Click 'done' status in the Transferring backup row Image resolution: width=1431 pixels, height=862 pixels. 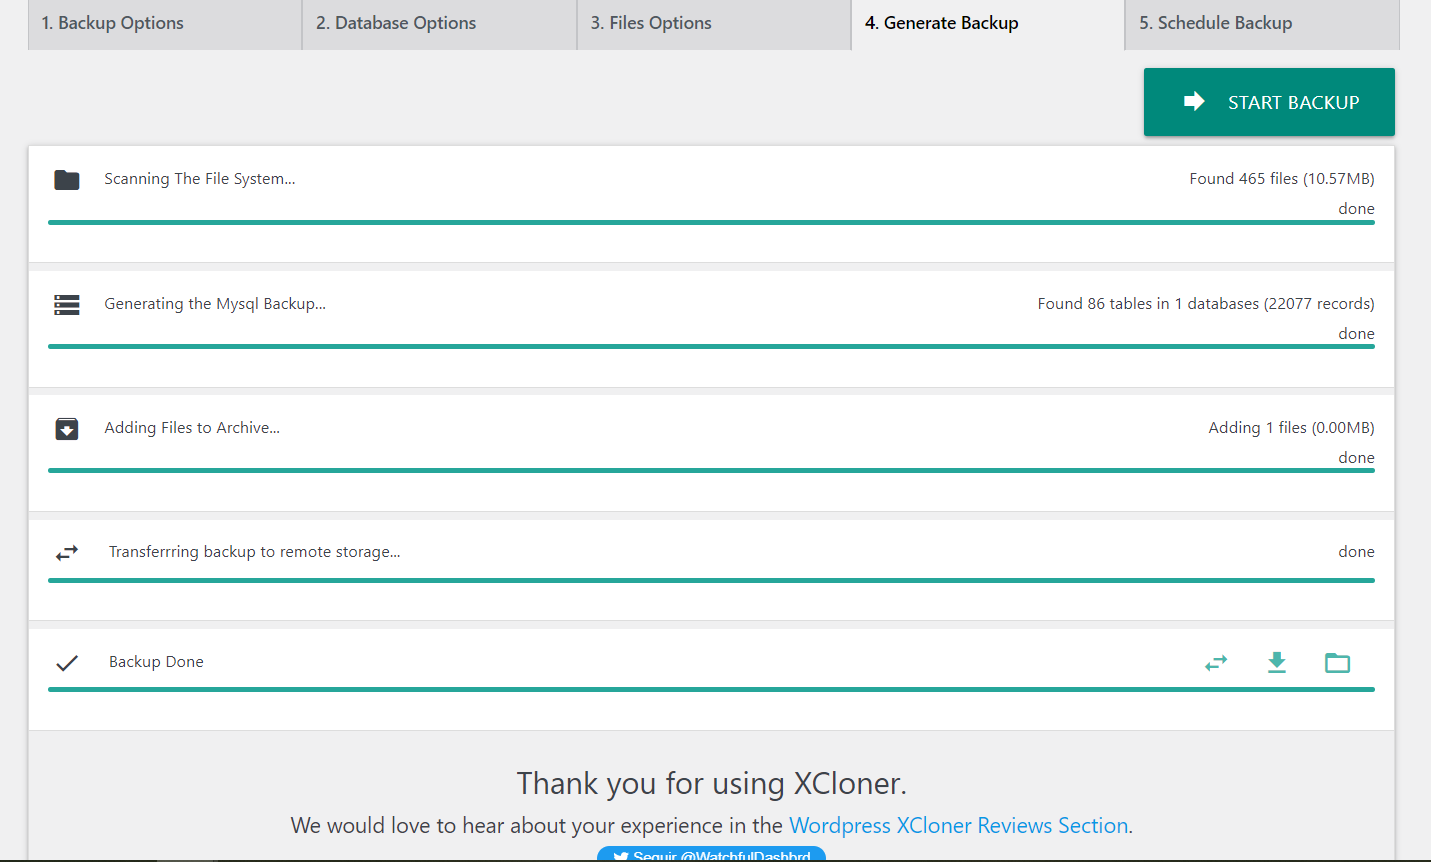click(1356, 552)
